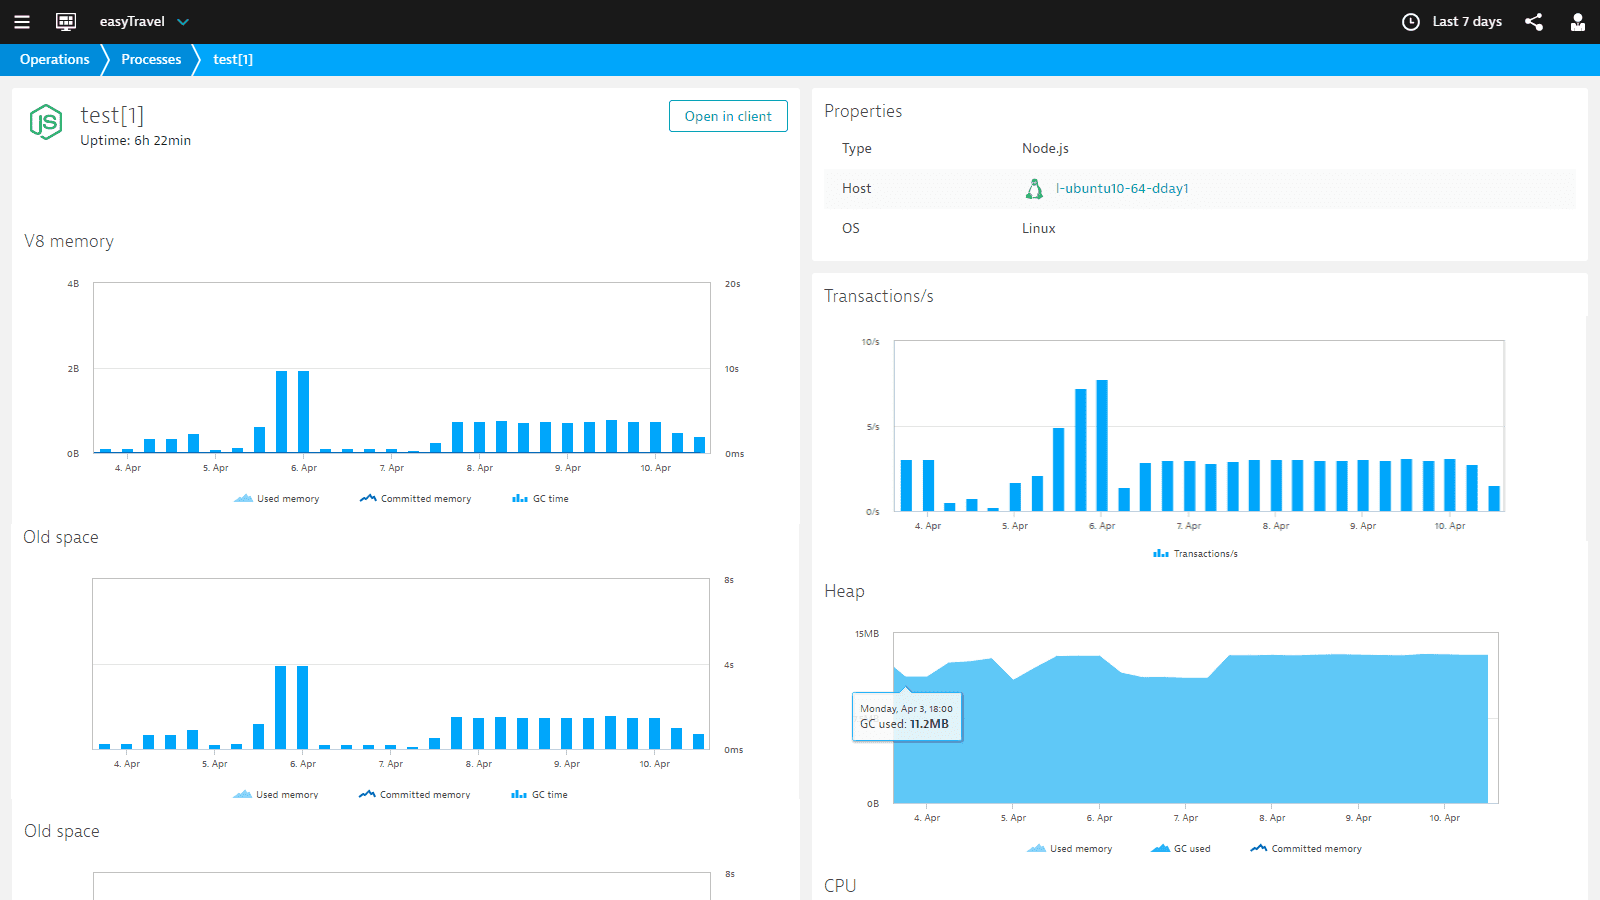Viewport: 1600px width, 900px height.
Task: Click the Linux OS value
Action: pyautogui.click(x=1038, y=228)
